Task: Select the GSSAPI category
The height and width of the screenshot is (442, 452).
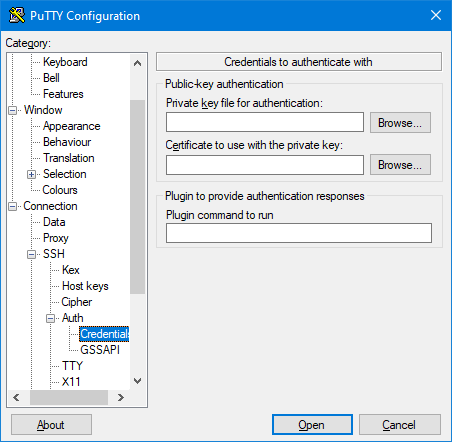Action: 100,350
